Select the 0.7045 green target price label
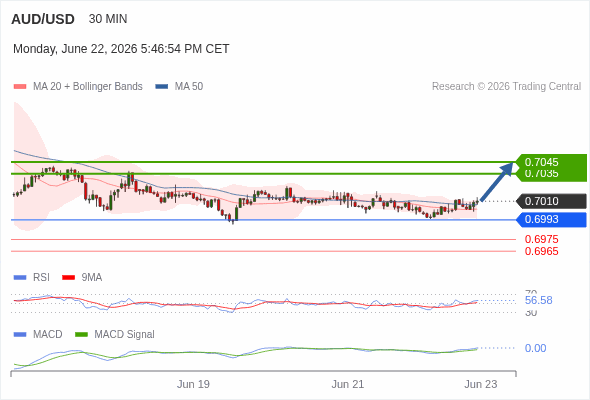Image resolution: width=590 pixels, height=400 pixels. click(x=541, y=162)
